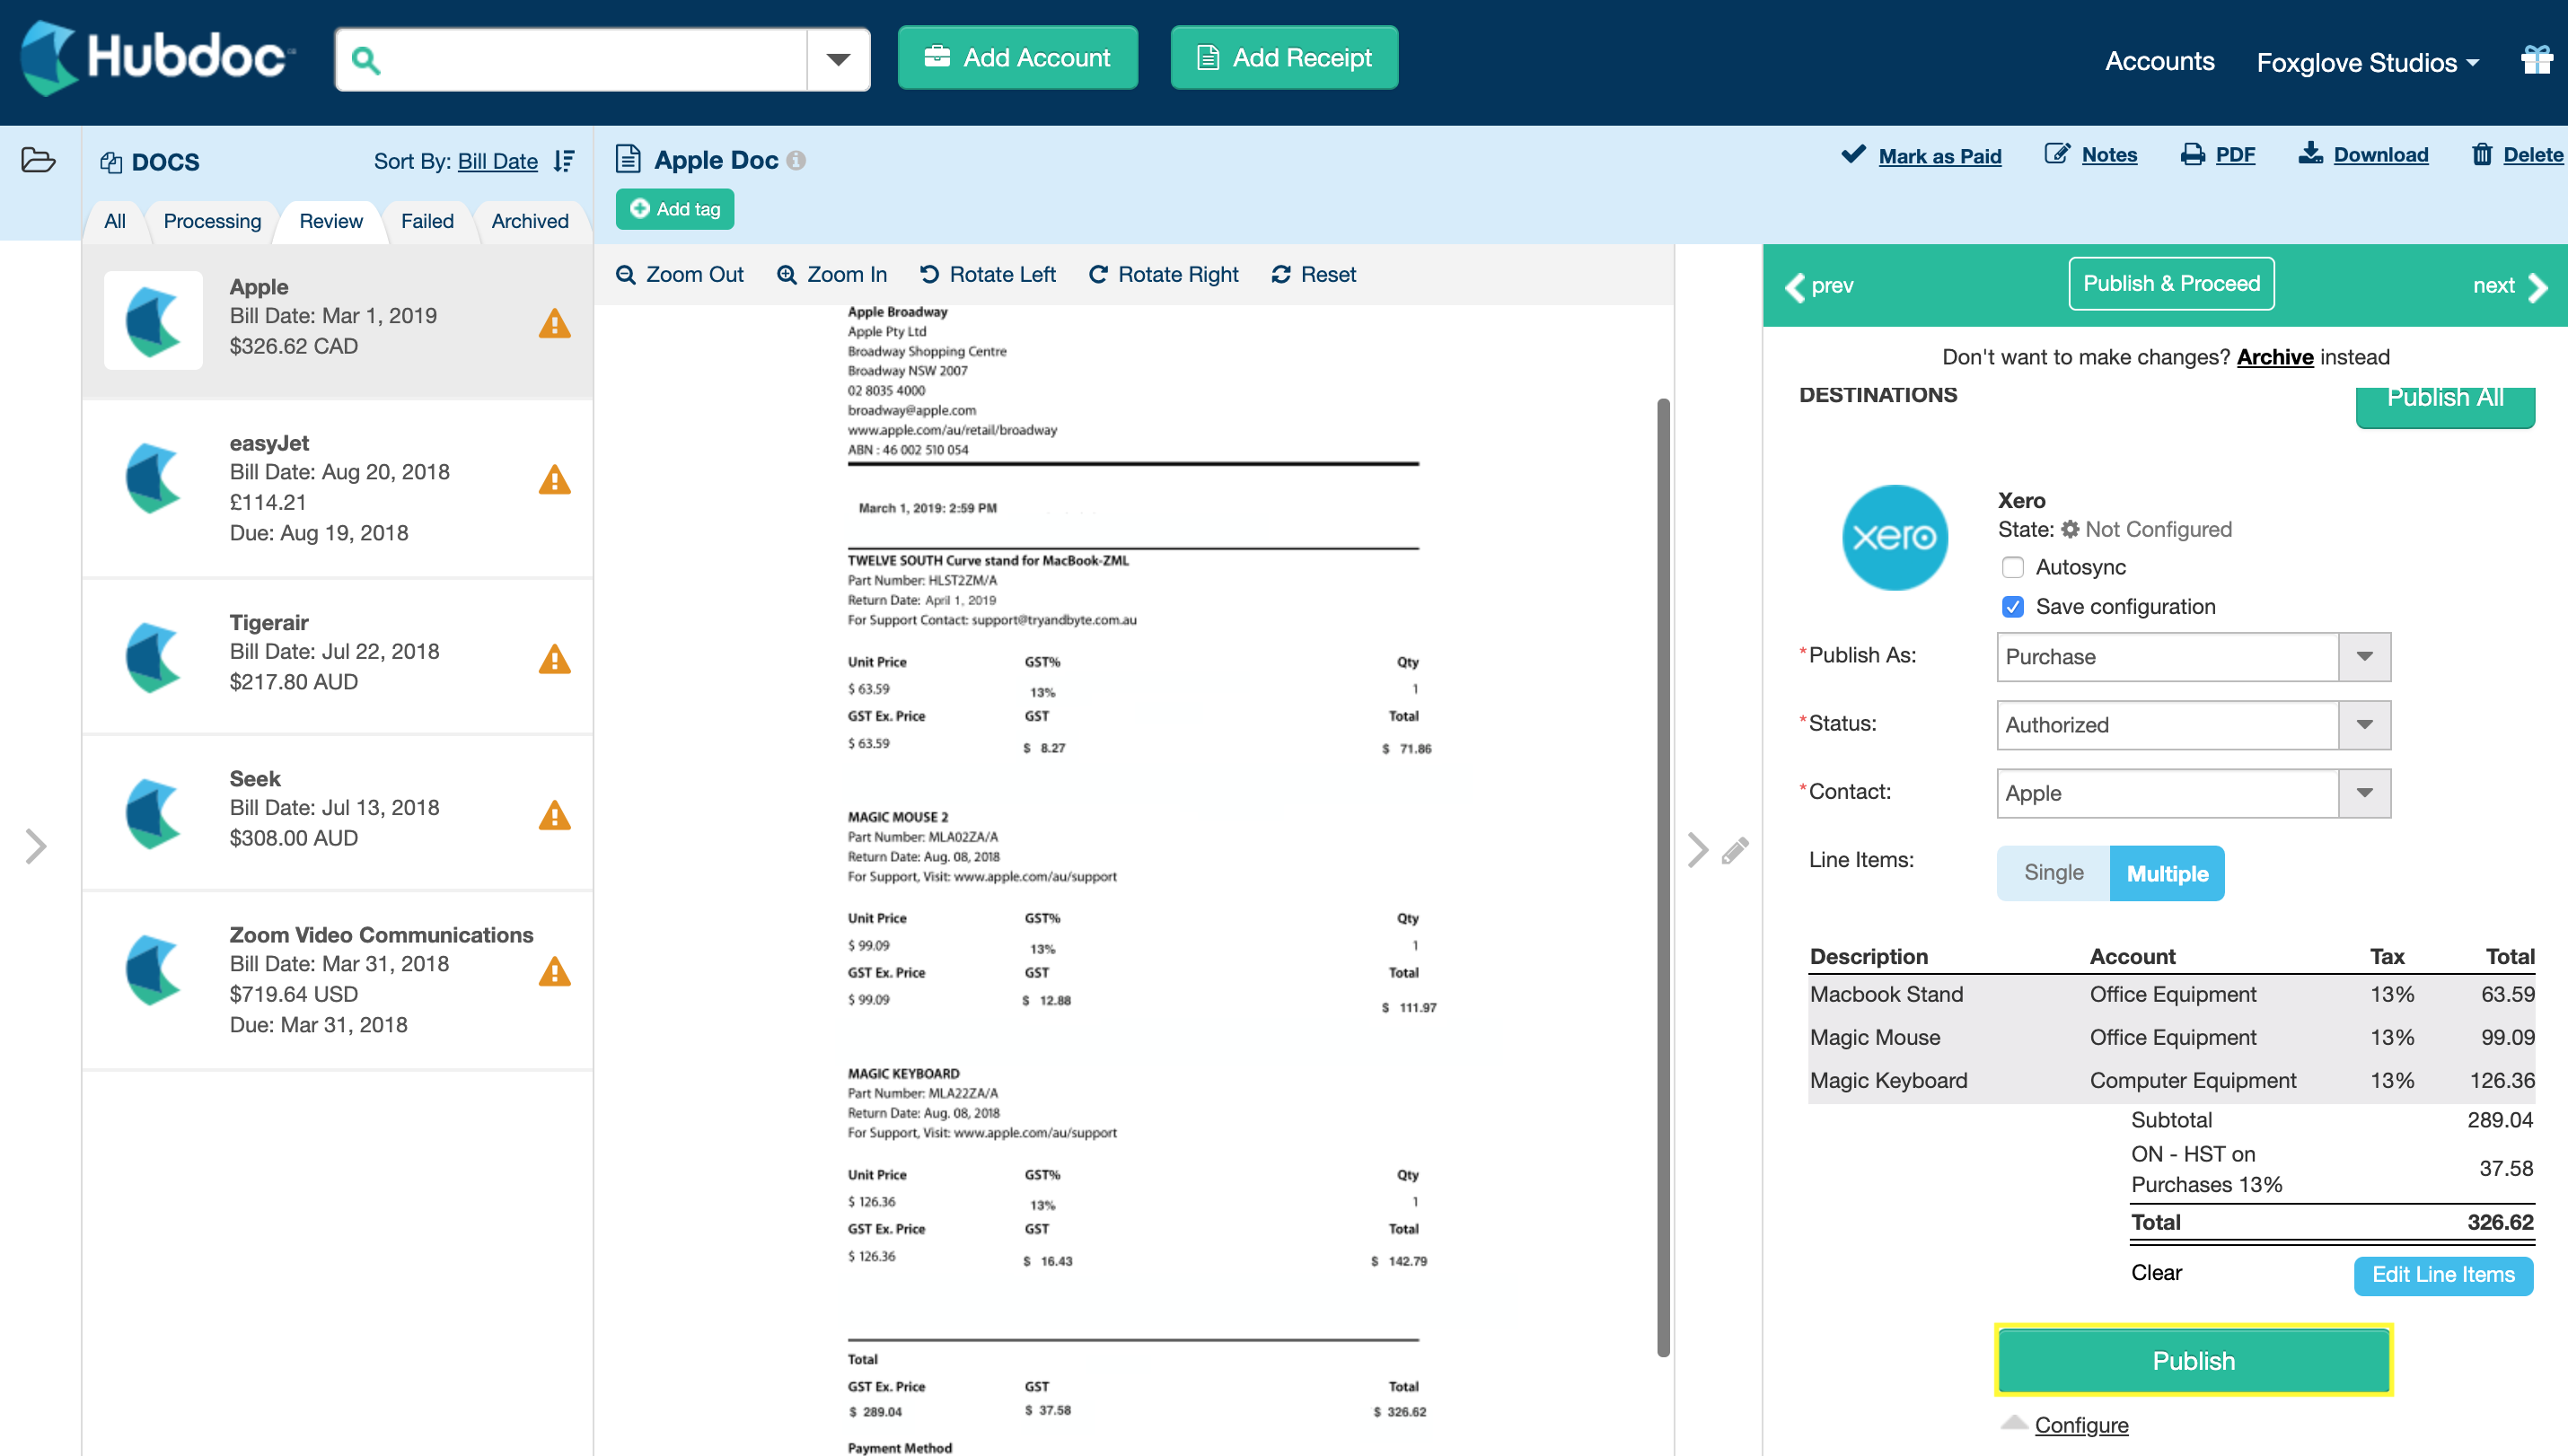Click the document viewer scrollbar
Screen dimensions: 2568x1456
1663,877
